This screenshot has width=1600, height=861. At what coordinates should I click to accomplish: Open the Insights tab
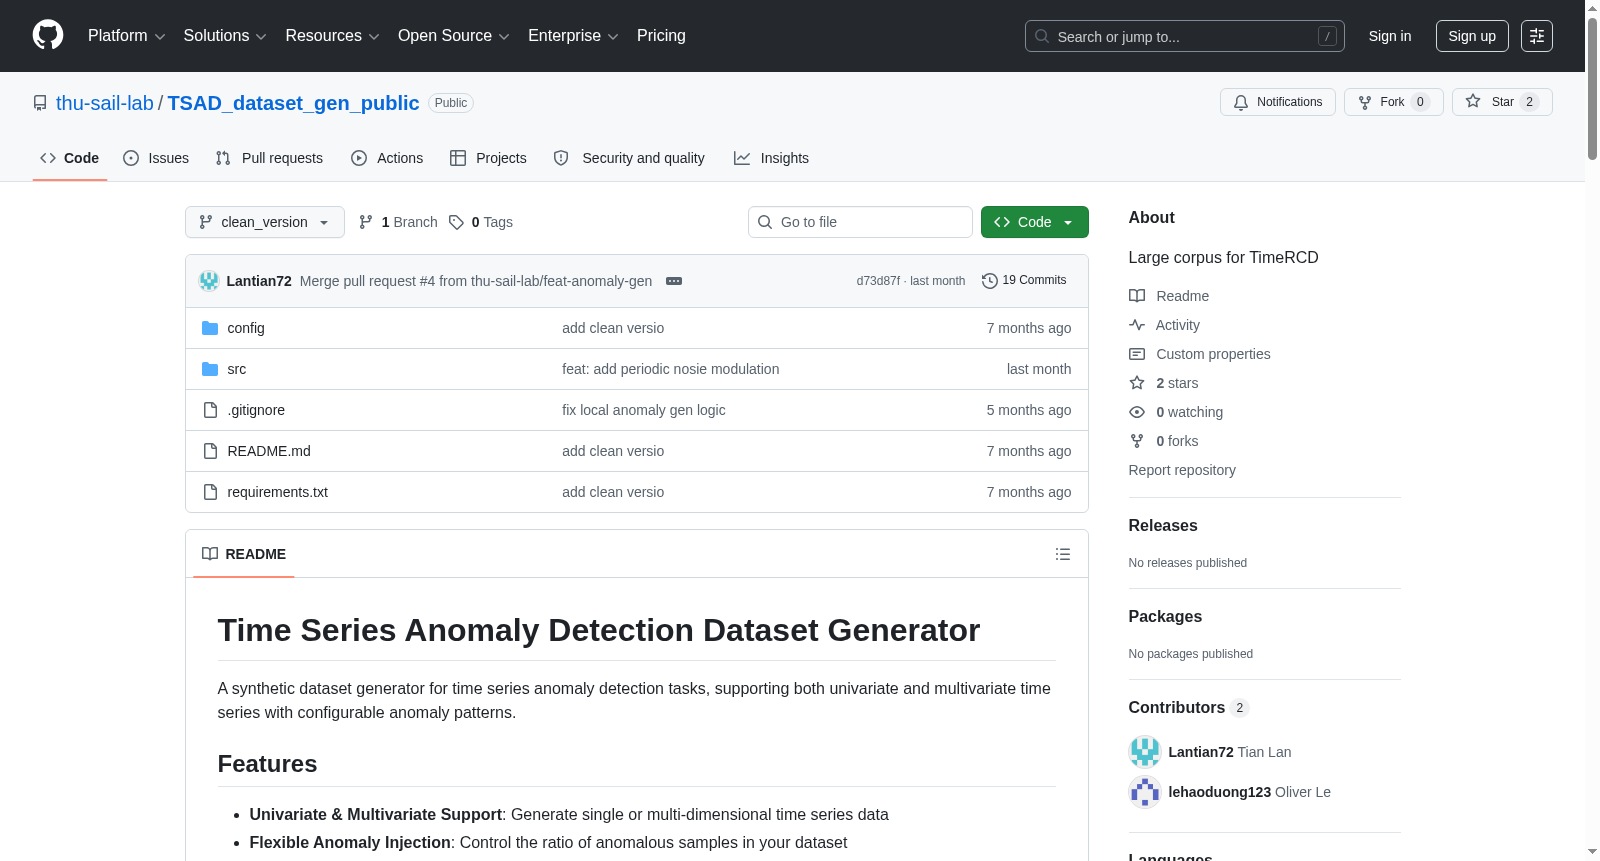771,158
